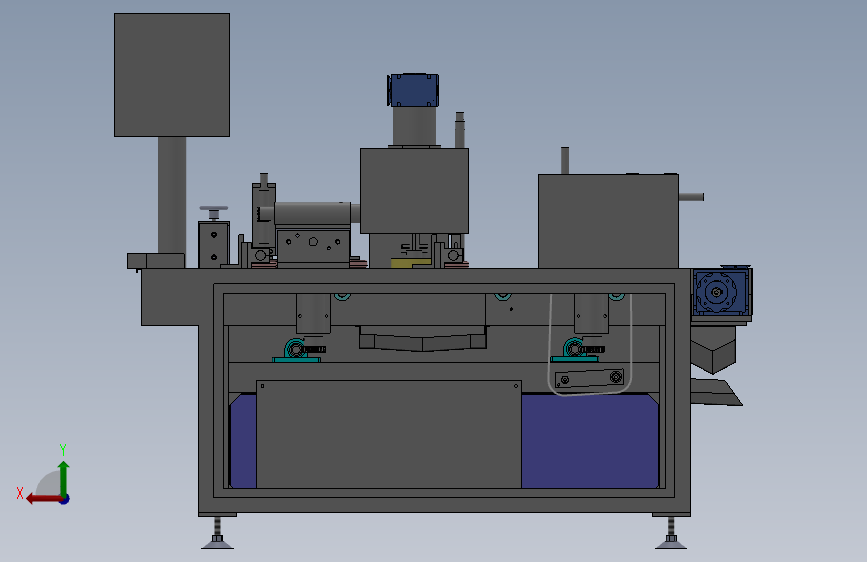This screenshot has width=867, height=562.
Task: Select the vertical column supporting the control cabinet
Action: pyautogui.click(x=172, y=195)
